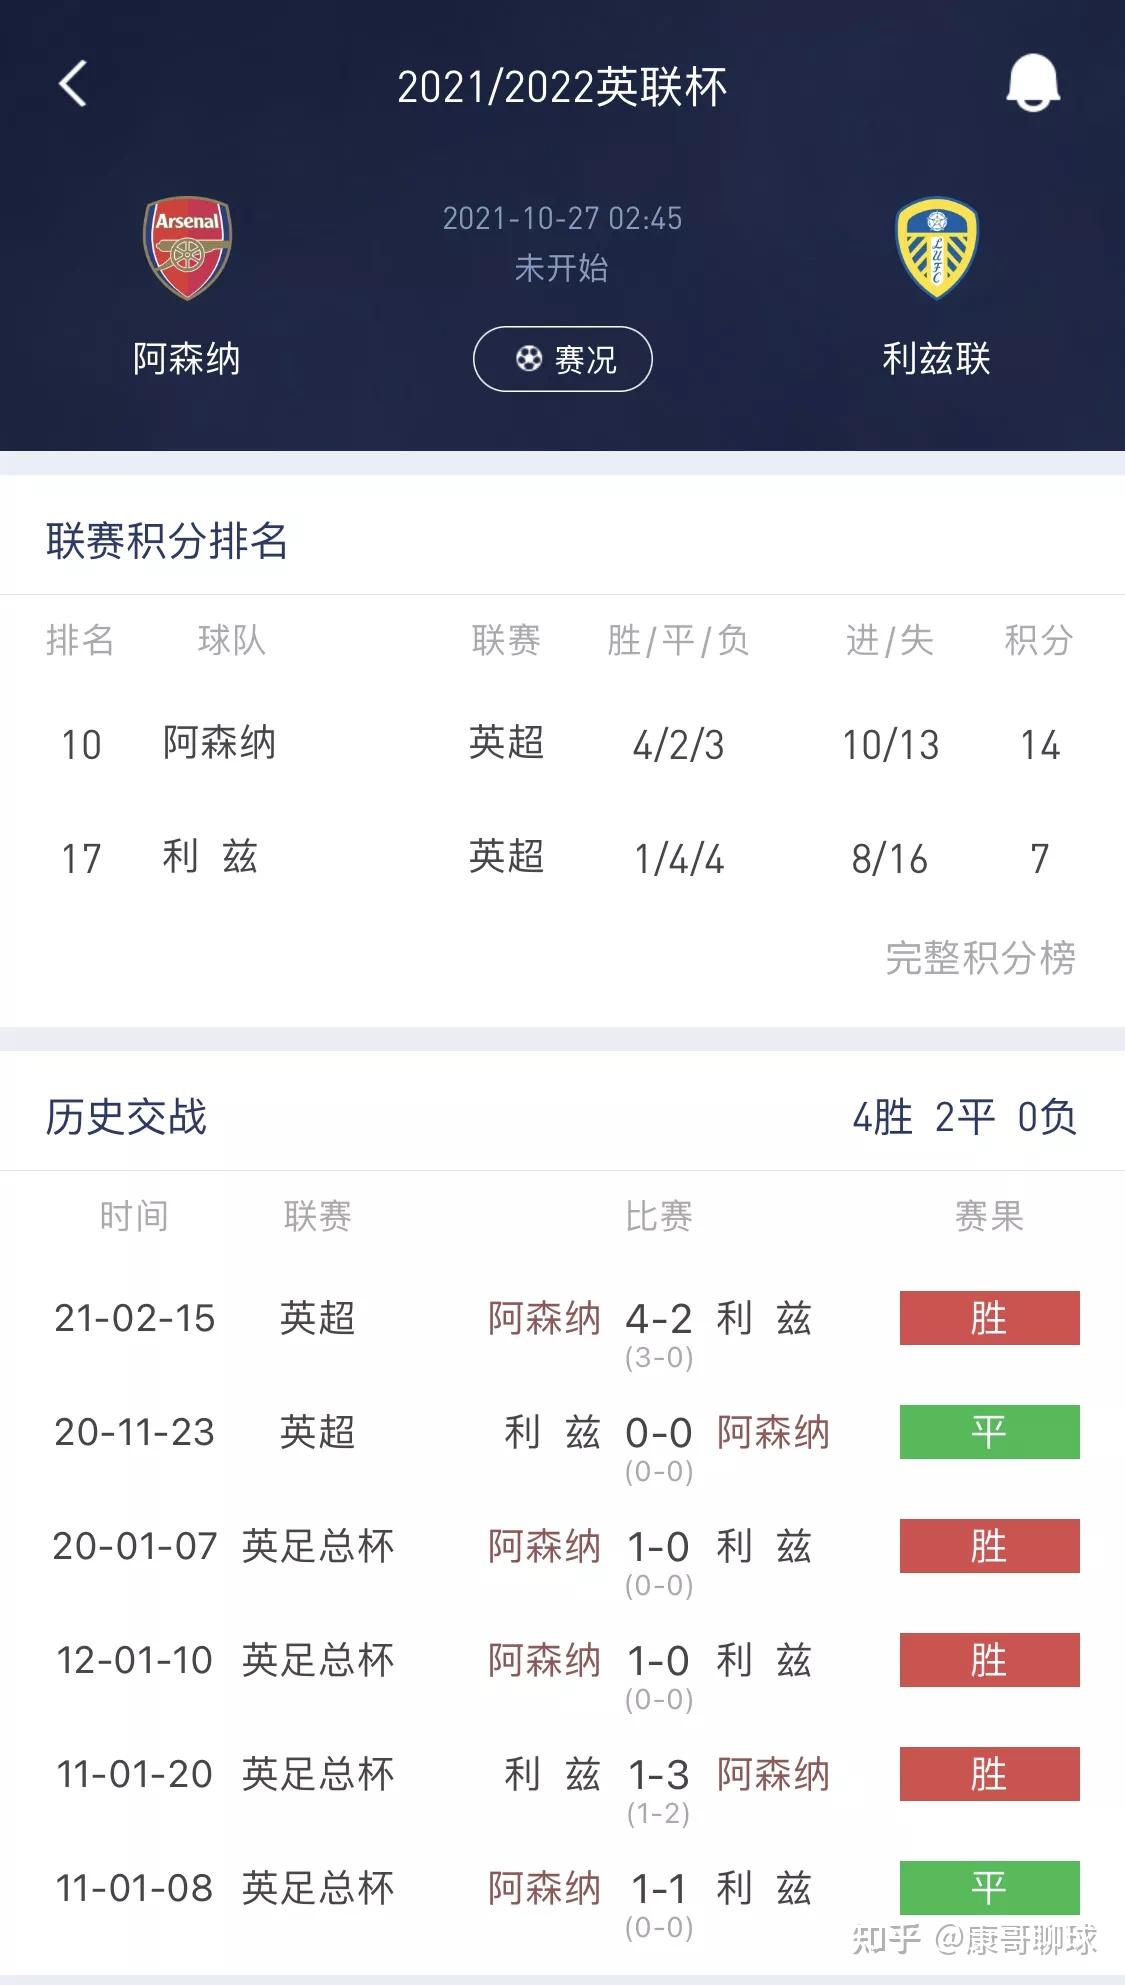Select the 20-01-07 英足总杯 fixture
1125x1985 pixels.
(x=560, y=1546)
